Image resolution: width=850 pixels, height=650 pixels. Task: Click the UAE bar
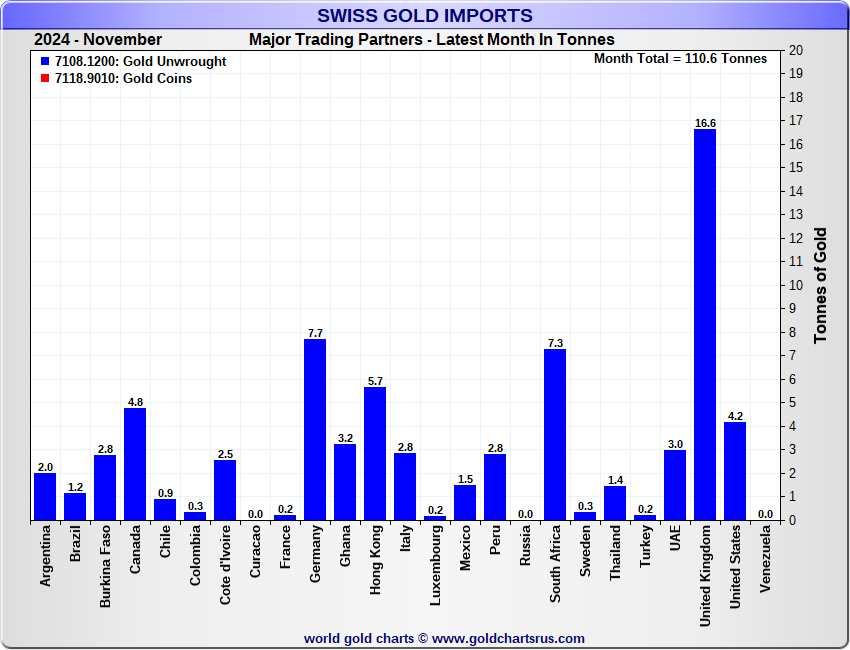tap(675, 485)
